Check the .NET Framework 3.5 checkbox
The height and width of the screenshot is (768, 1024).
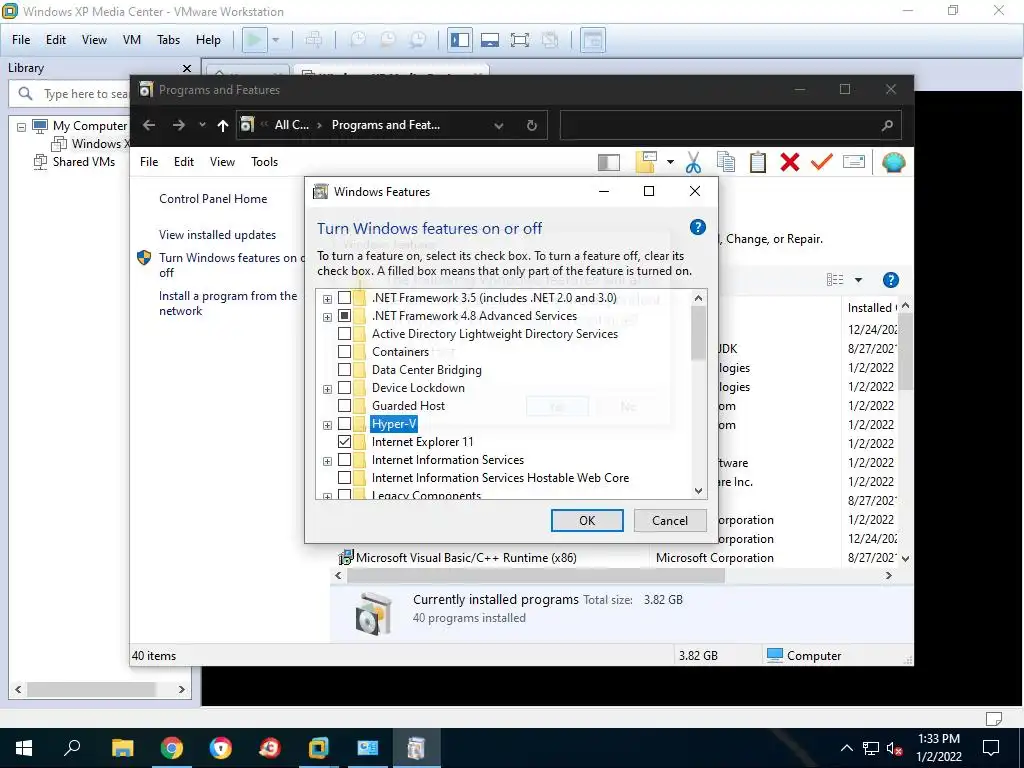344,298
